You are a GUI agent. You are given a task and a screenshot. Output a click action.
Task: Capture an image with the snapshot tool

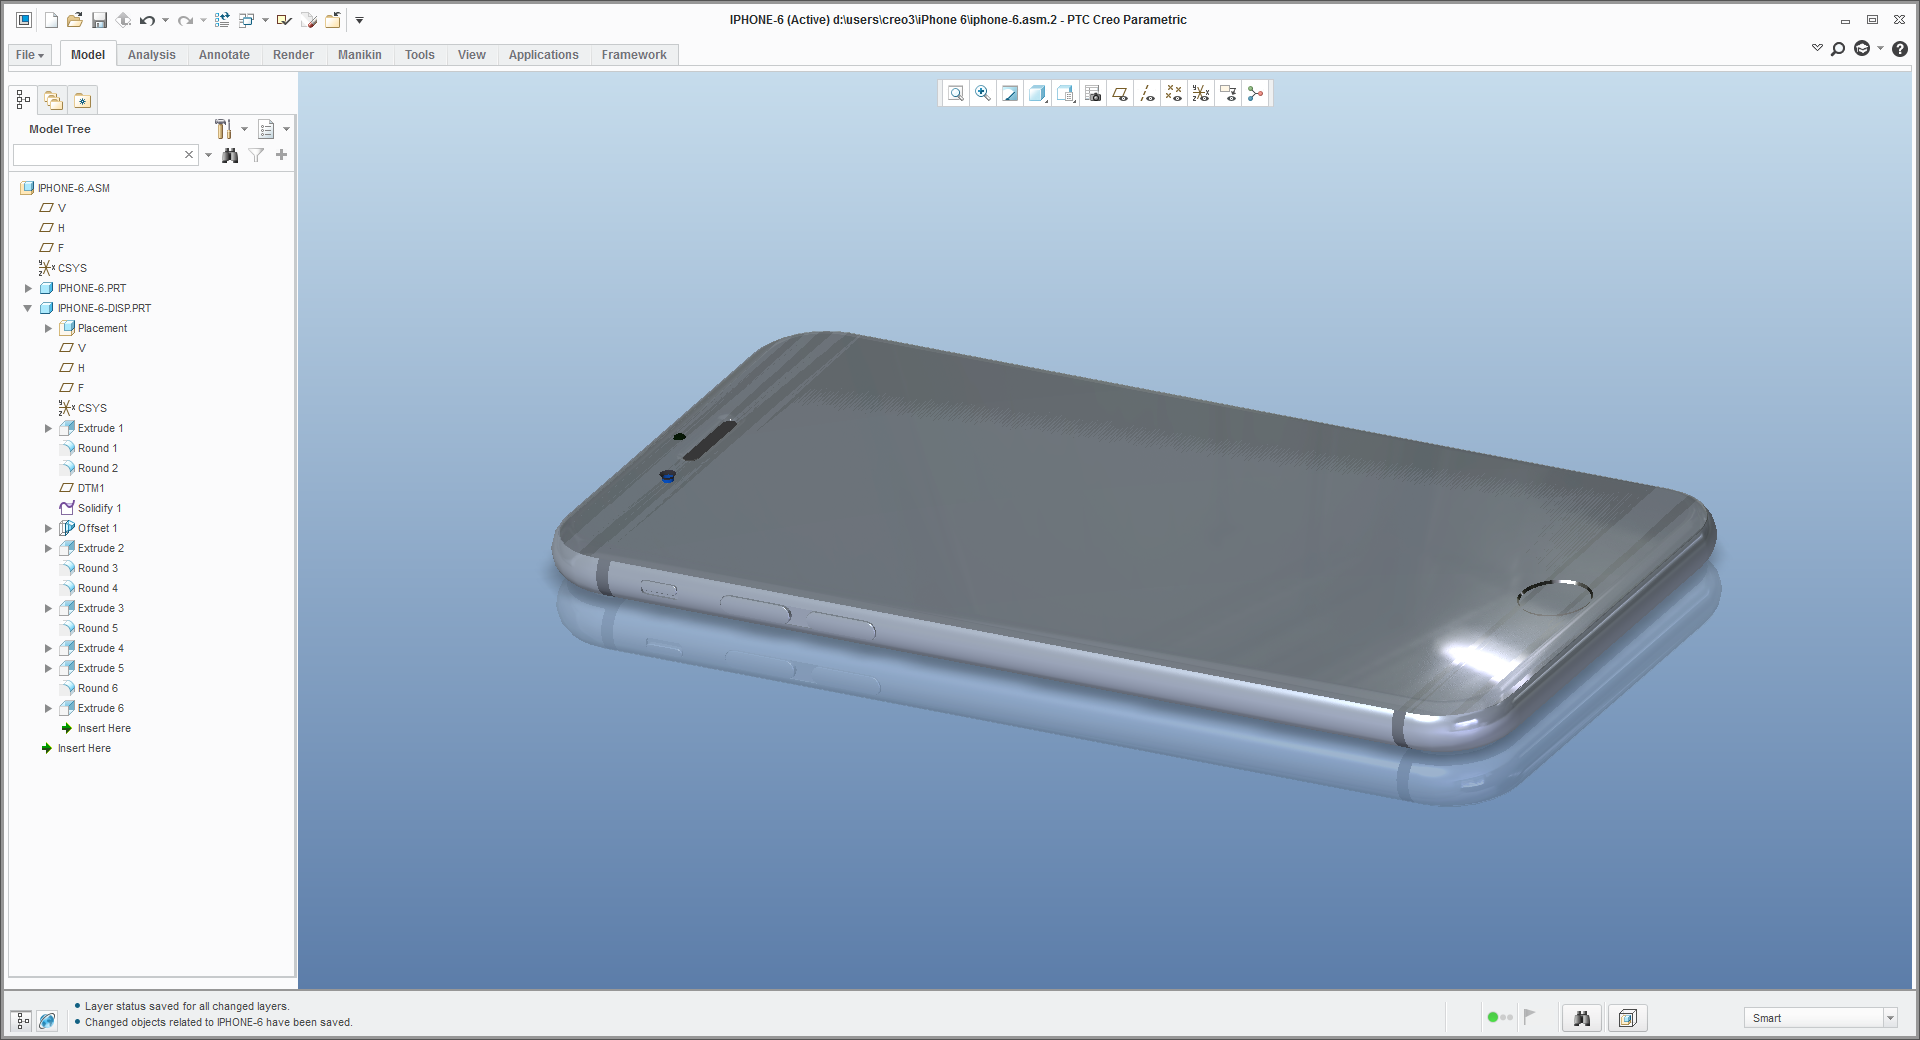tap(1092, 93)
